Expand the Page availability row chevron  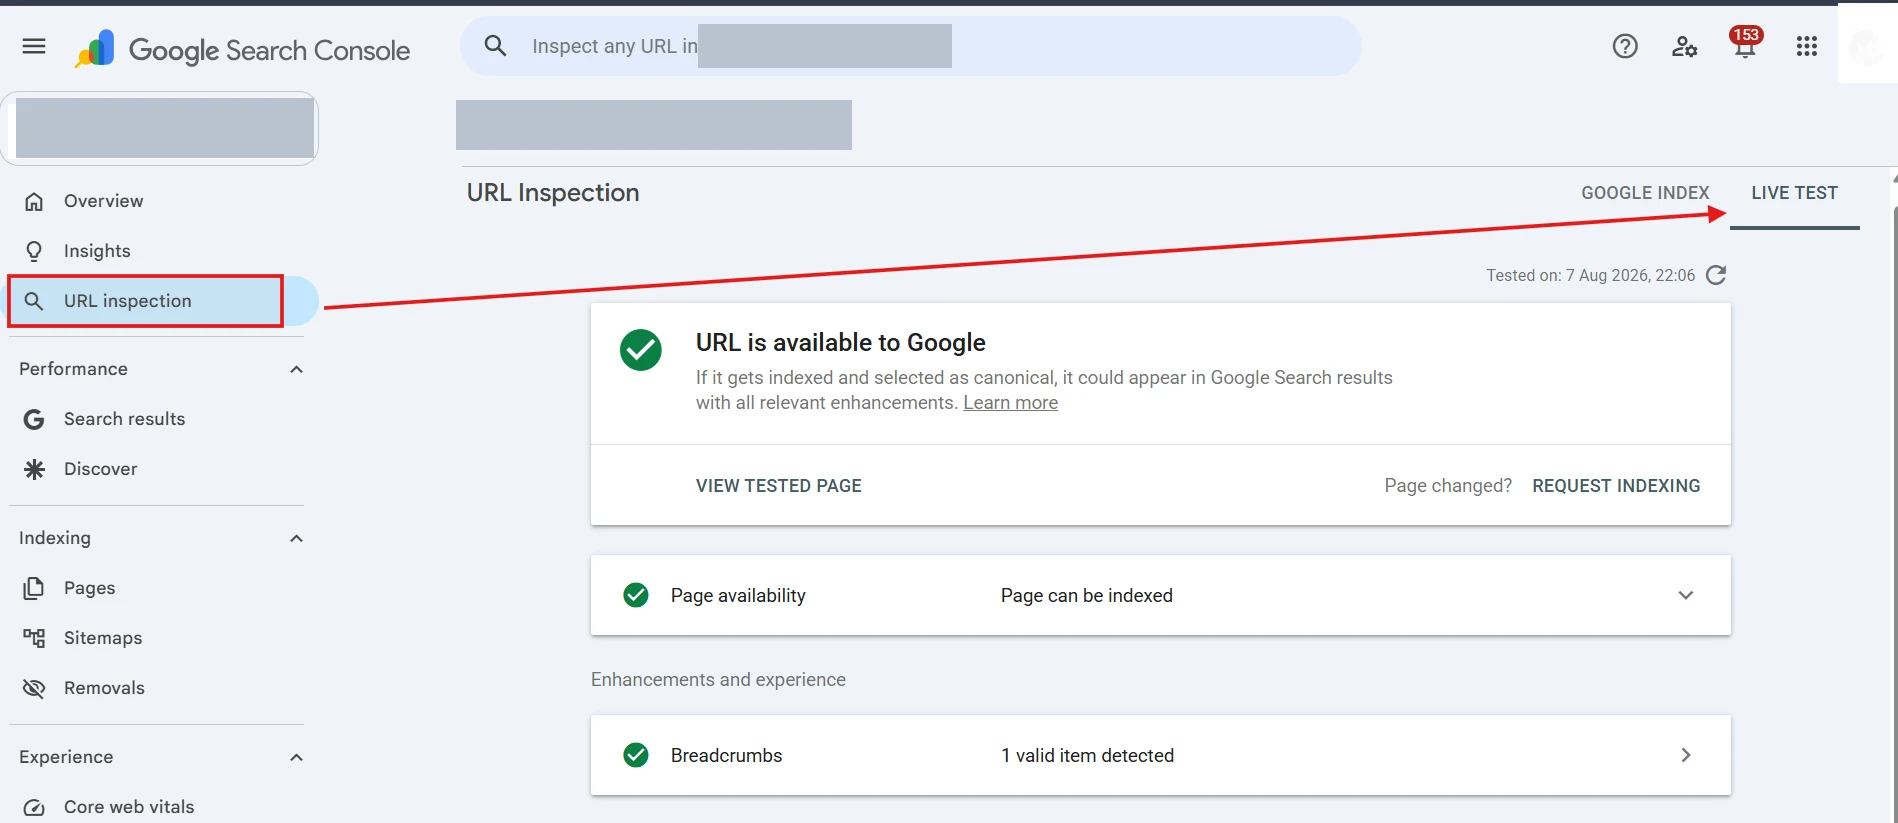click(x=1686, y=595)
